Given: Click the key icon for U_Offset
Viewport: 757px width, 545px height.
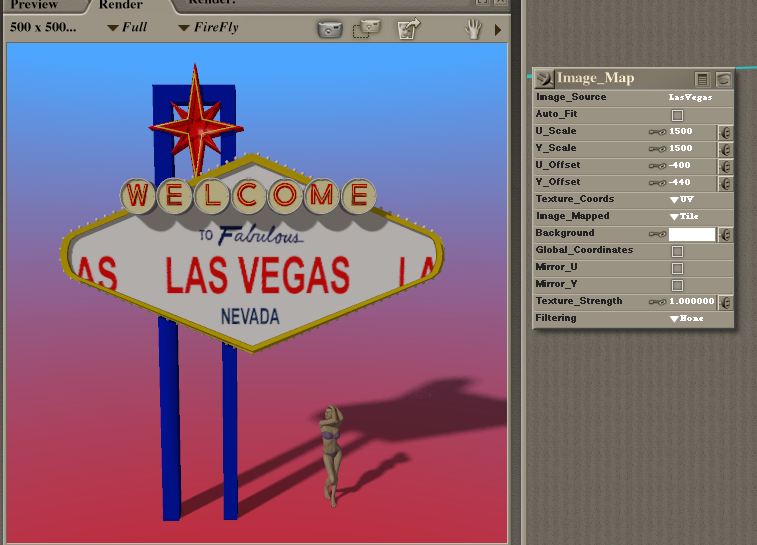Looking at the screenshot, I should coord(657,166).
